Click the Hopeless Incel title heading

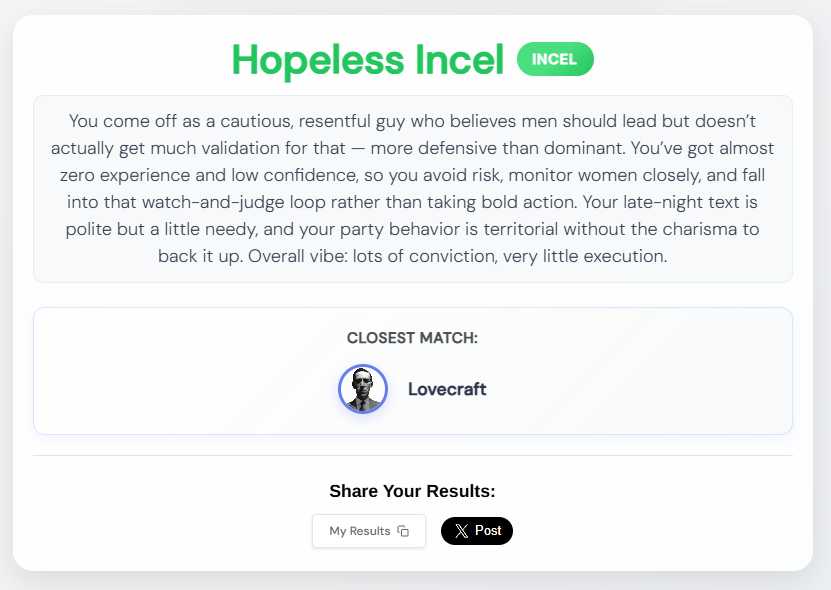pos(368,60)
